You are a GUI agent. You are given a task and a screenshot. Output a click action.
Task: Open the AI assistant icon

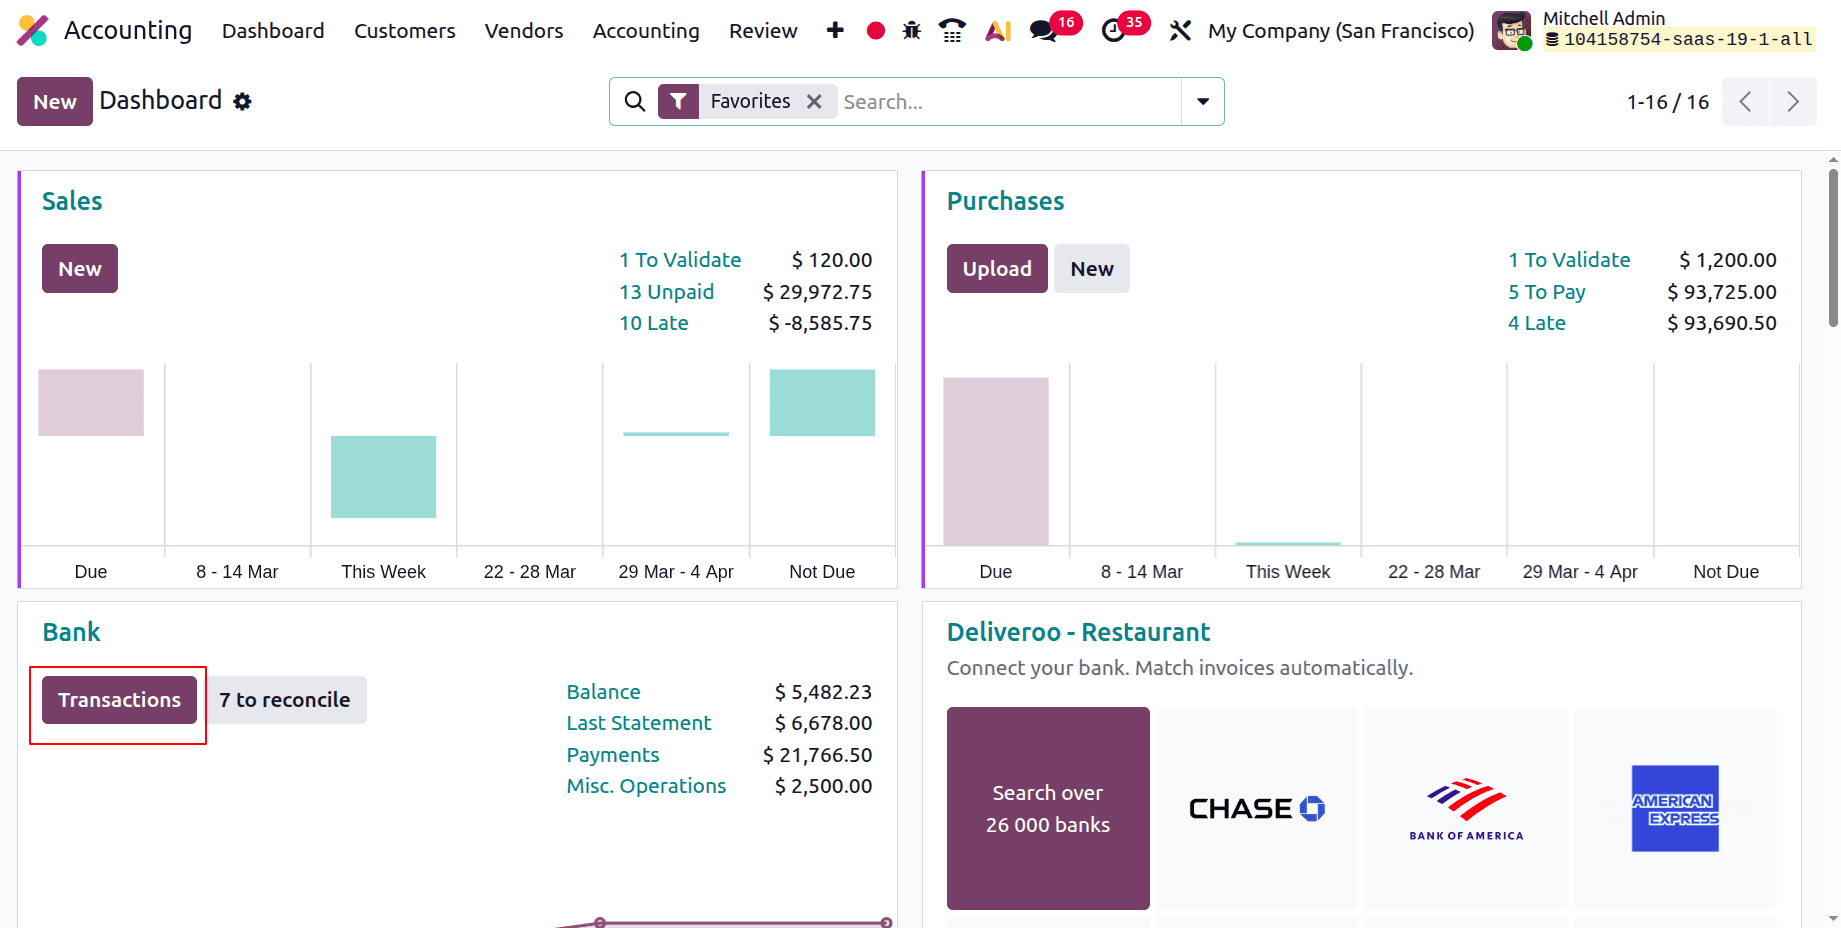pyautogui.click(x=997, y=30)
